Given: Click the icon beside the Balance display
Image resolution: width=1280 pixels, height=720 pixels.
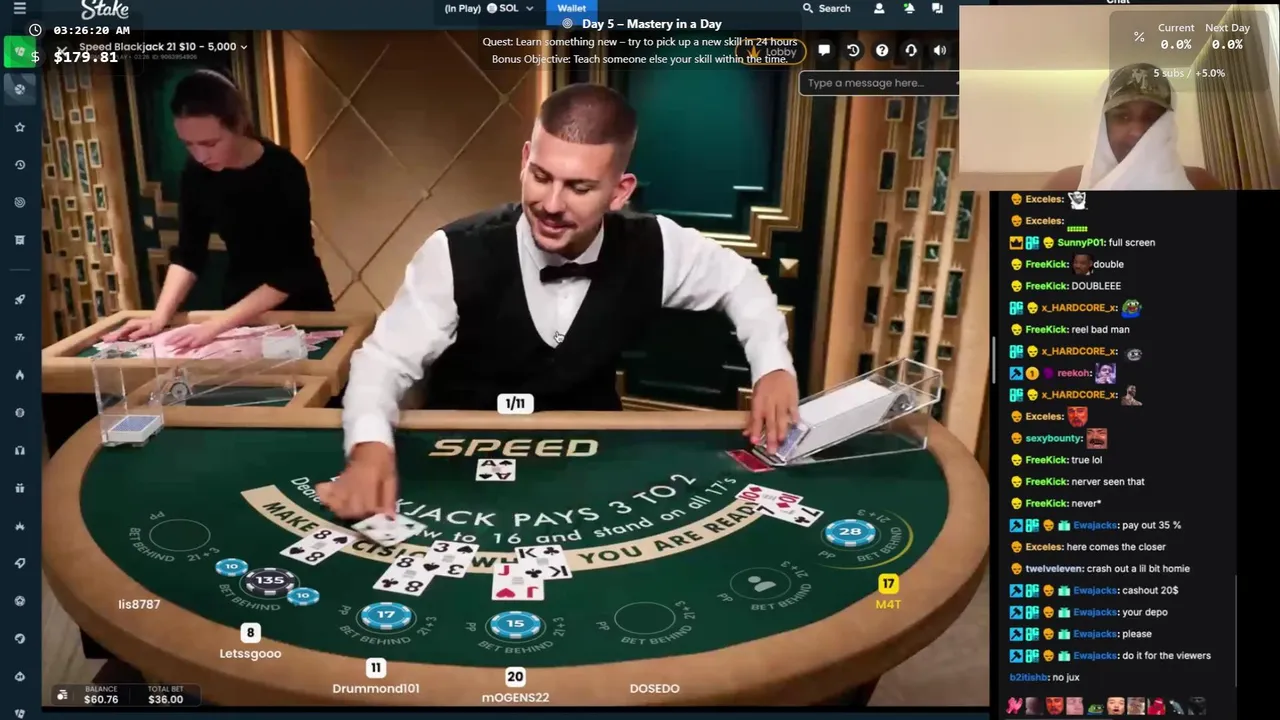Looking at the screenshot, I should pyautogui.click(x=62, y=695).
